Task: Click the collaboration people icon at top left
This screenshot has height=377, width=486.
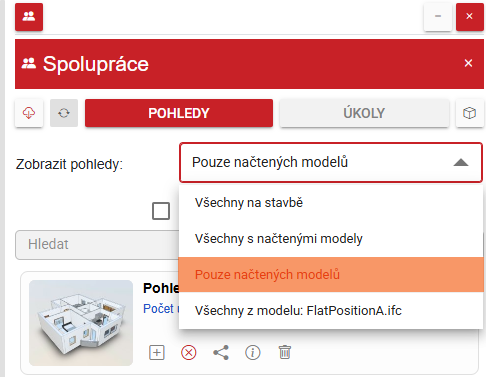Action: (29, 17)
